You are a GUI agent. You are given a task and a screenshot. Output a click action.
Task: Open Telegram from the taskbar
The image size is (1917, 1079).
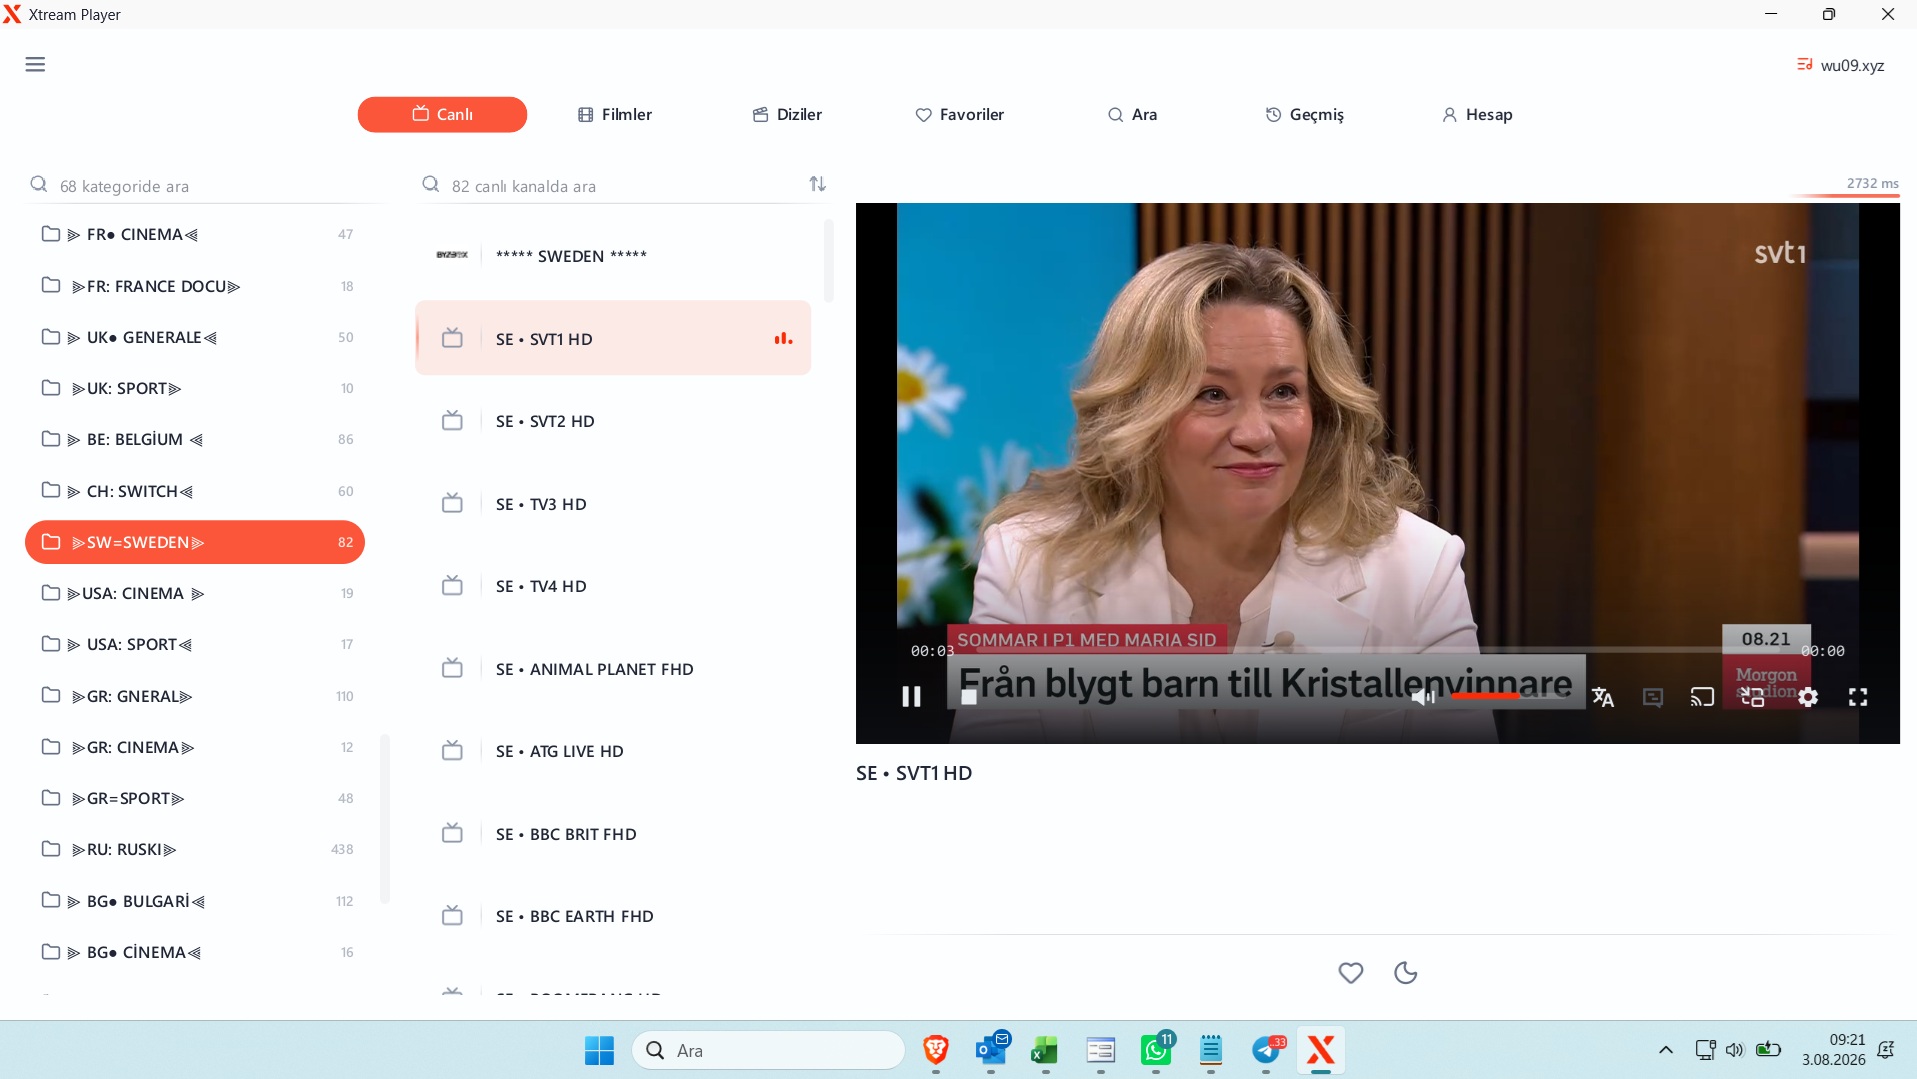click(x=1267, y=1050)
